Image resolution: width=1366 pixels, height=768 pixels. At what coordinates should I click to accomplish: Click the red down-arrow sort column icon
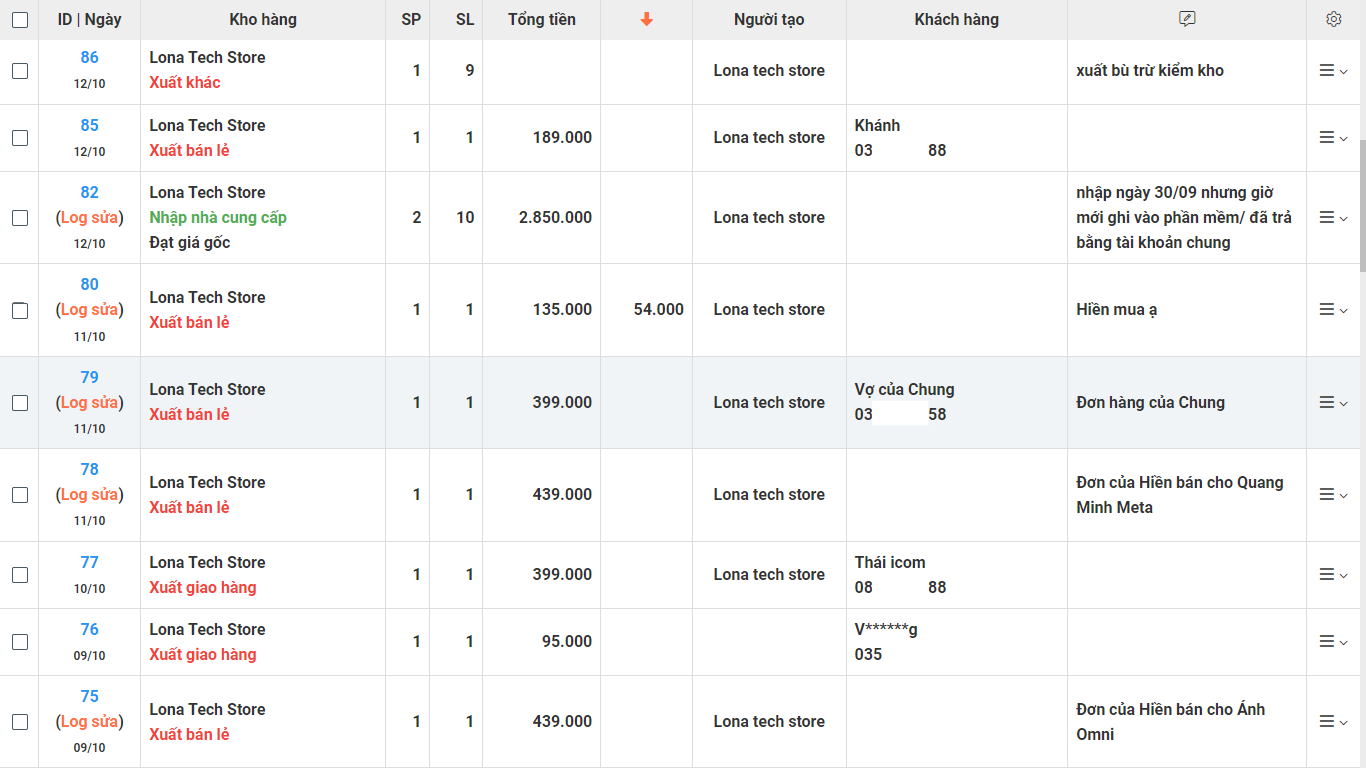[646, 19]
